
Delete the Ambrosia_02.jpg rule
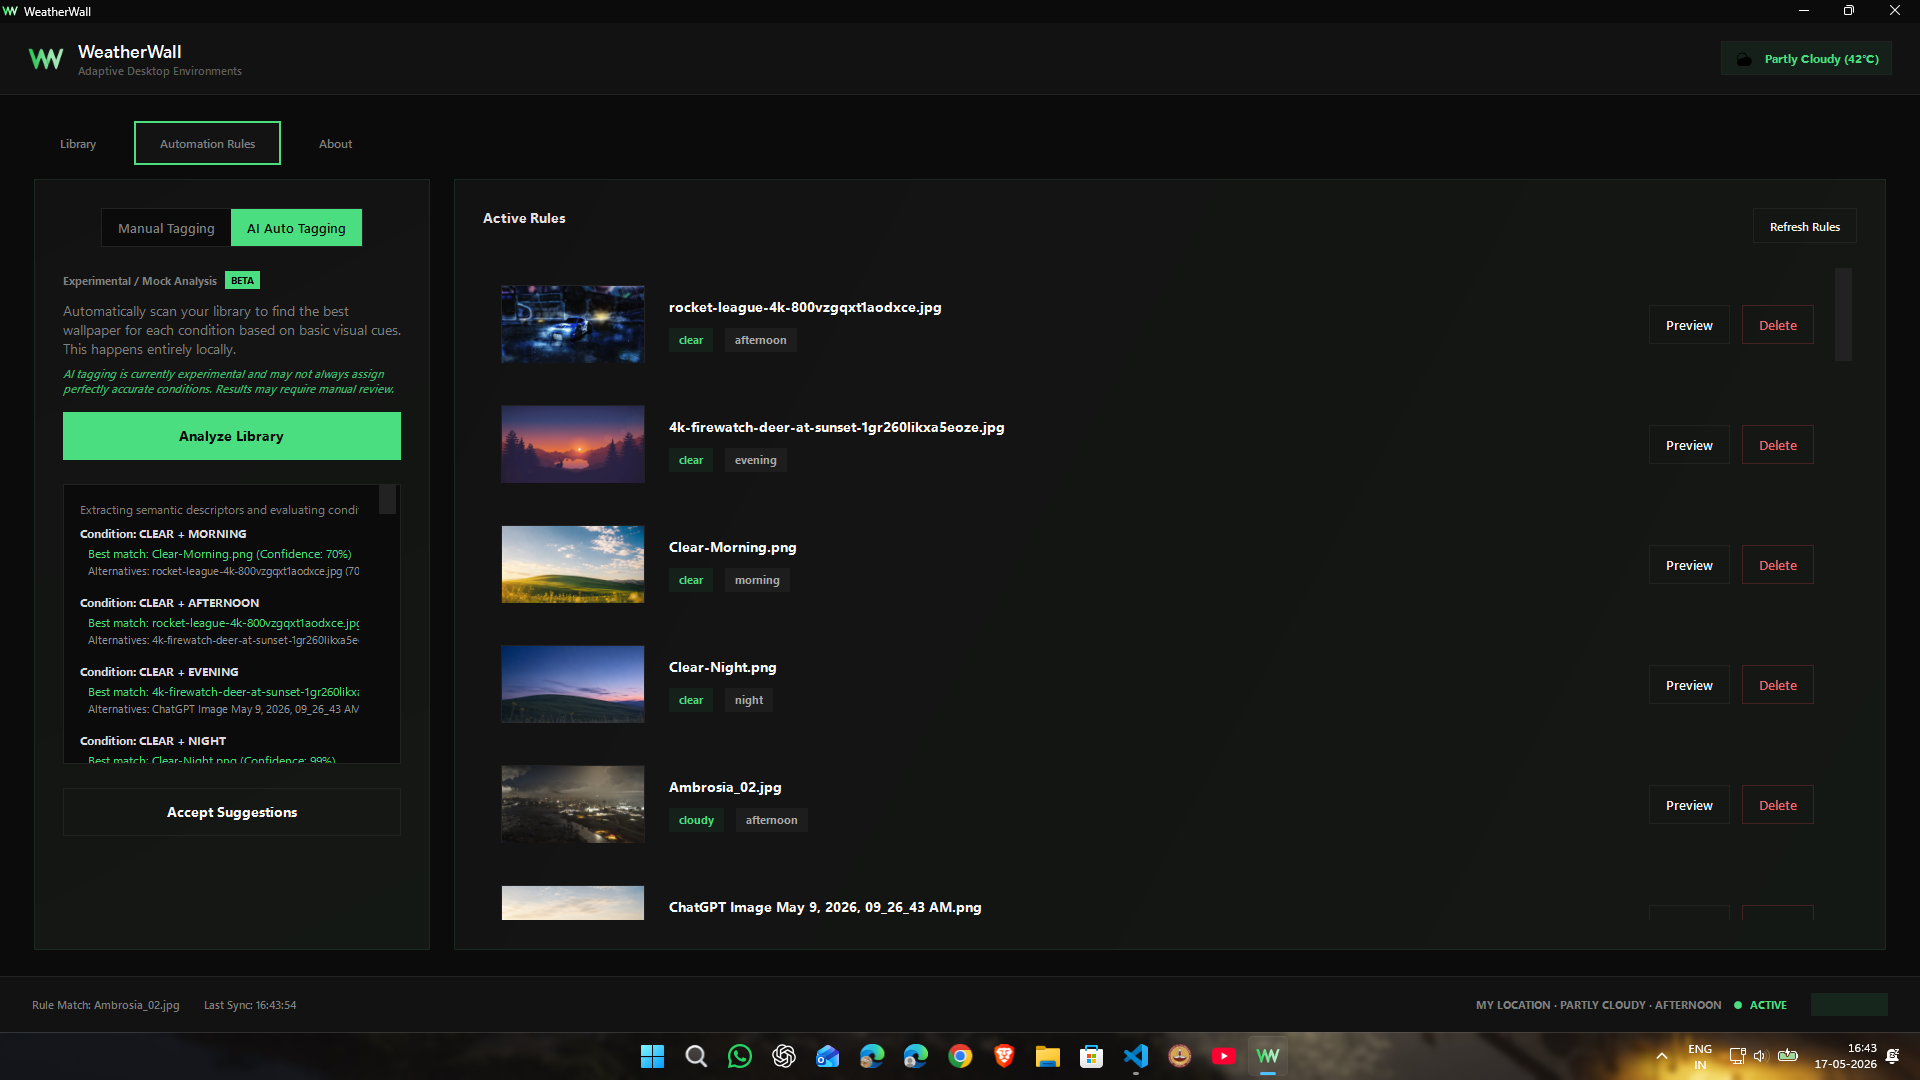click(1777, 805)
